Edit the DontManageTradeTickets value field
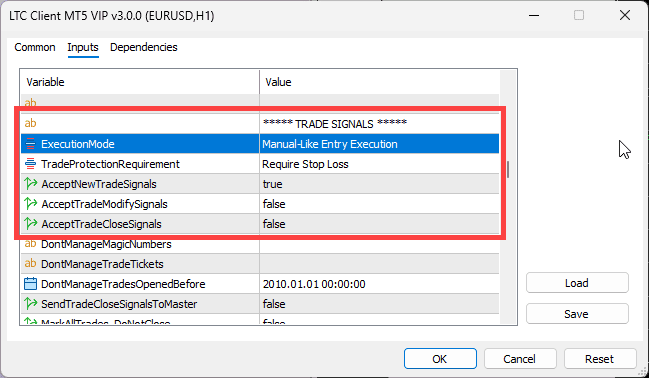This screenshot has width=649, height=378. point(379,264)
